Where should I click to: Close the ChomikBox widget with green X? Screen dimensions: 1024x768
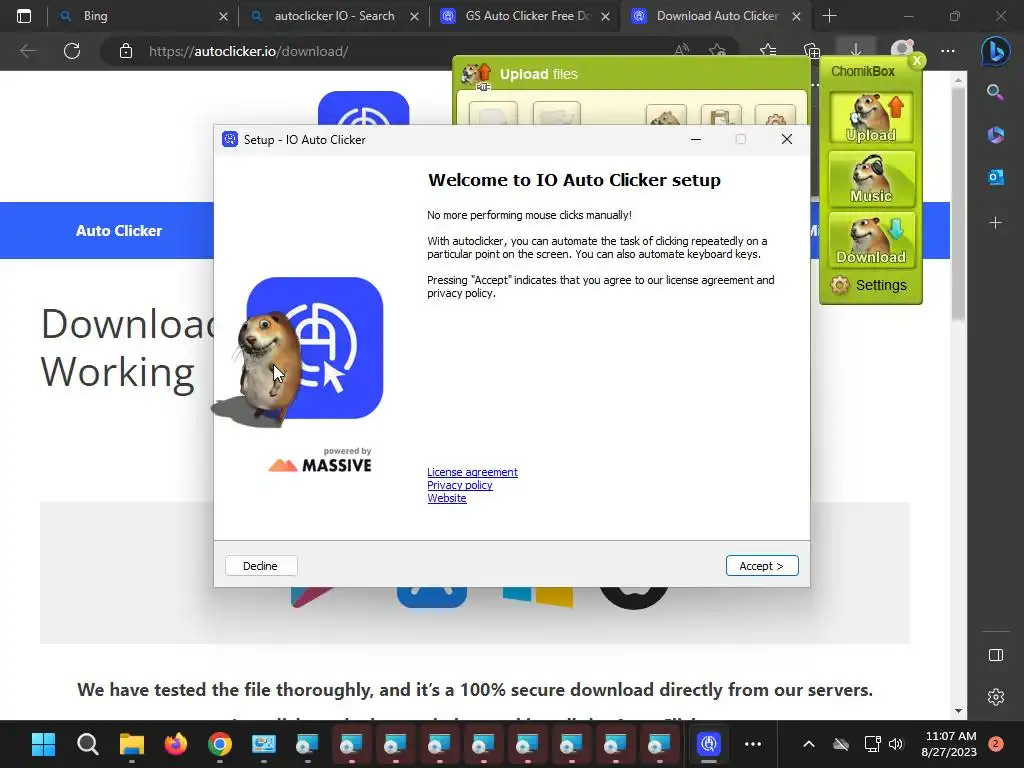pos(917,61)
